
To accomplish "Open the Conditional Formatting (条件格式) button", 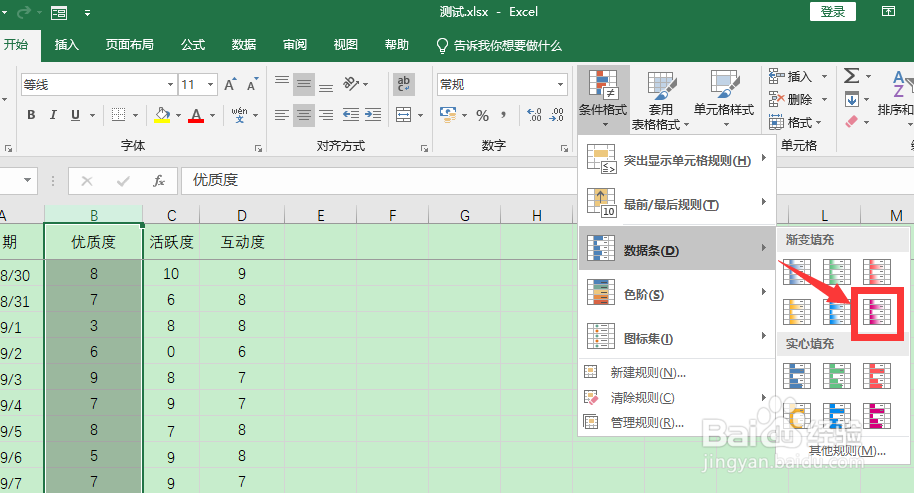I will 603,98.
